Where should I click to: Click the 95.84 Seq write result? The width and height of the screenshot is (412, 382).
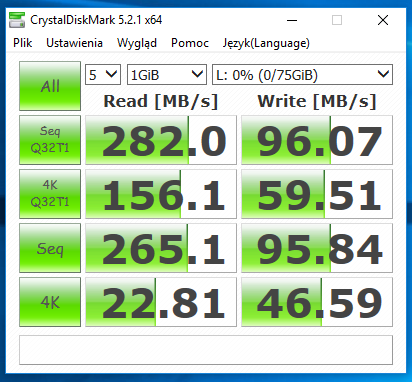317,248
